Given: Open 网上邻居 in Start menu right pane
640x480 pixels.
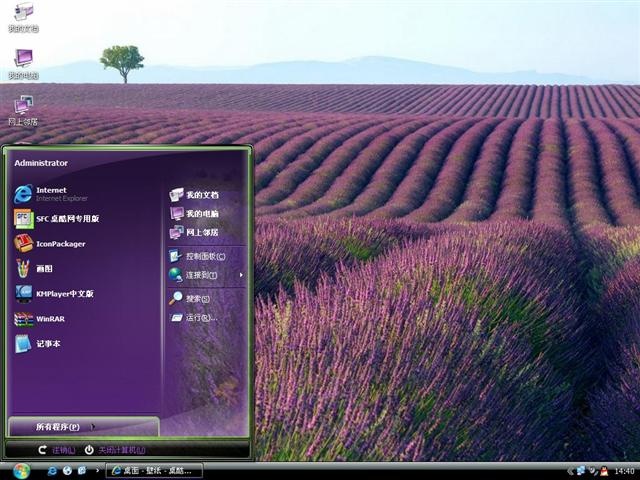Looking at the screenshot, I should 195,232.
